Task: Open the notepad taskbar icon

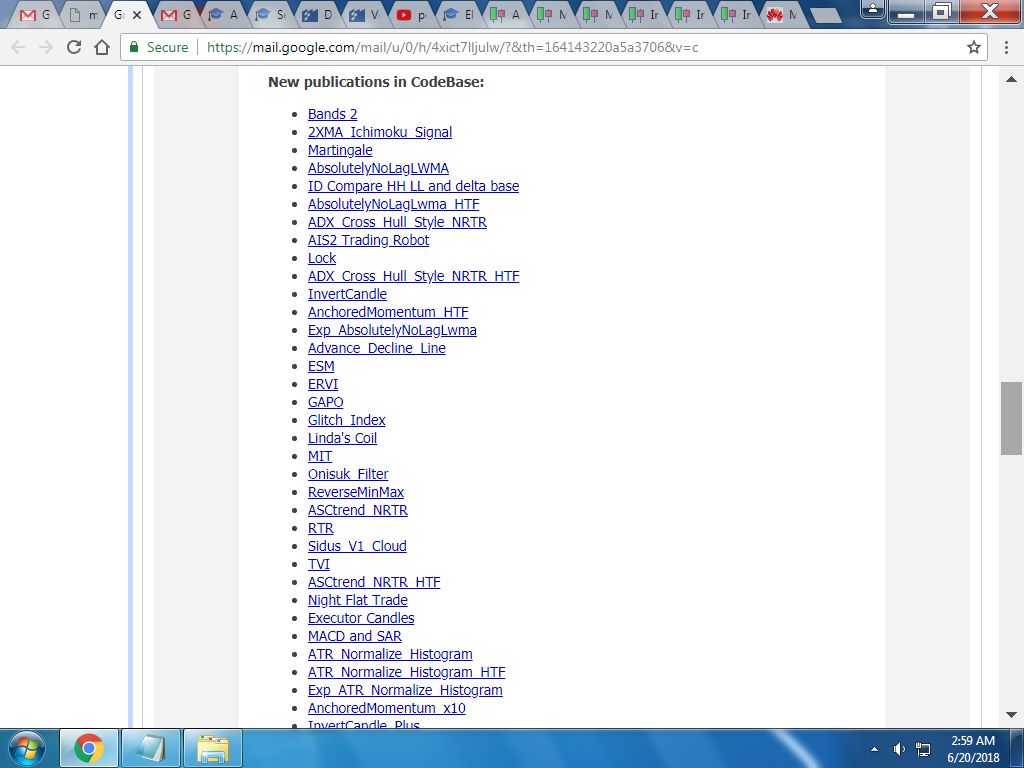Action: [x=151, y=748]
